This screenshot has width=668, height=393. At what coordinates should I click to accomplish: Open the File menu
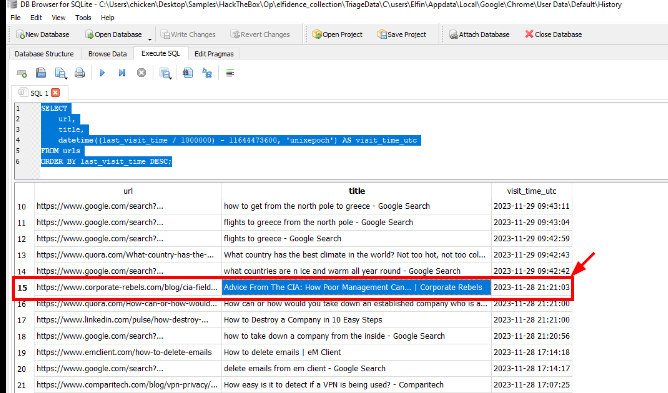click(15, 17)
